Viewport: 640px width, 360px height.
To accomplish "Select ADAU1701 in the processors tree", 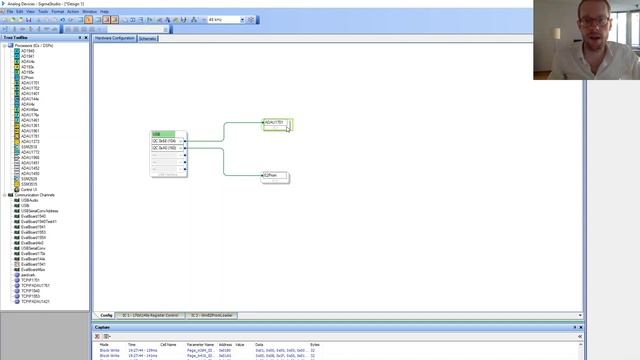I will (30, 83).
